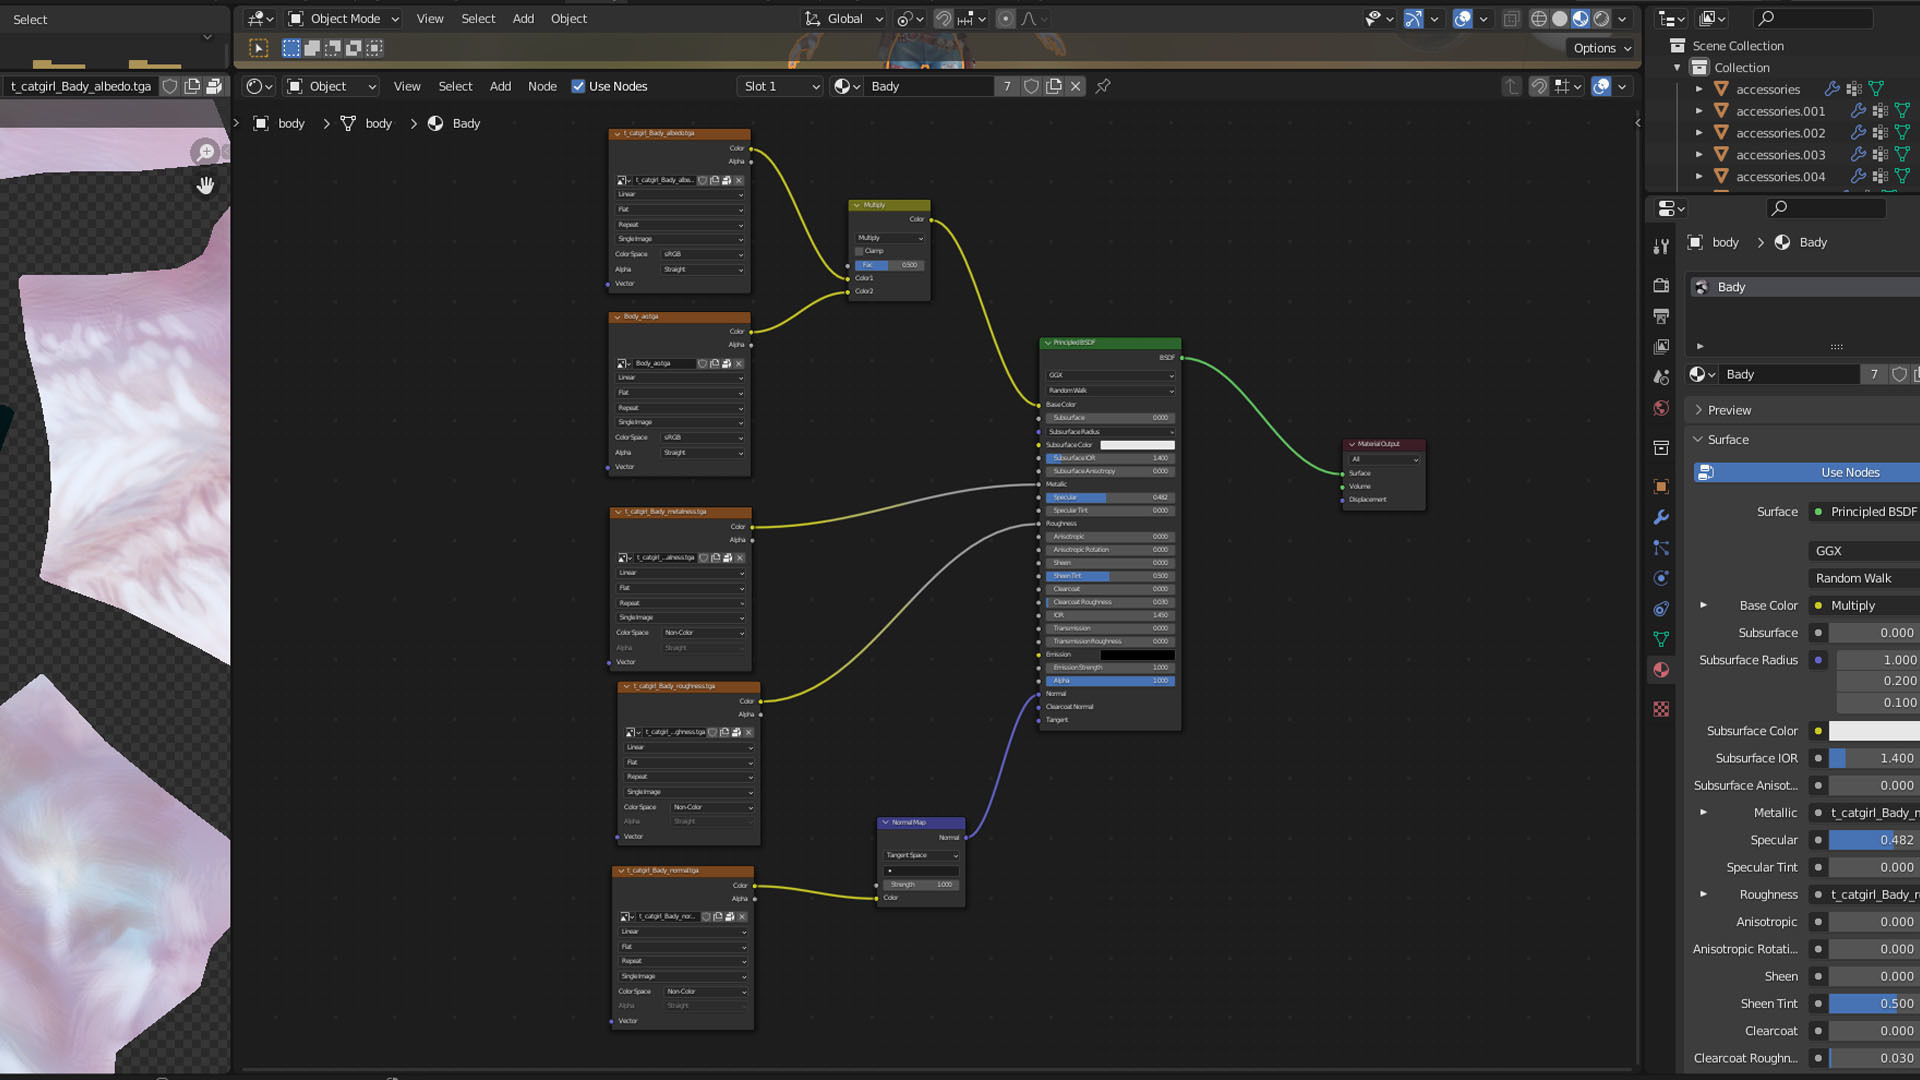Expand accessories.001 in the outliner
Viewport: 1920px width, 1080px height.
[x=1699, y=111]
